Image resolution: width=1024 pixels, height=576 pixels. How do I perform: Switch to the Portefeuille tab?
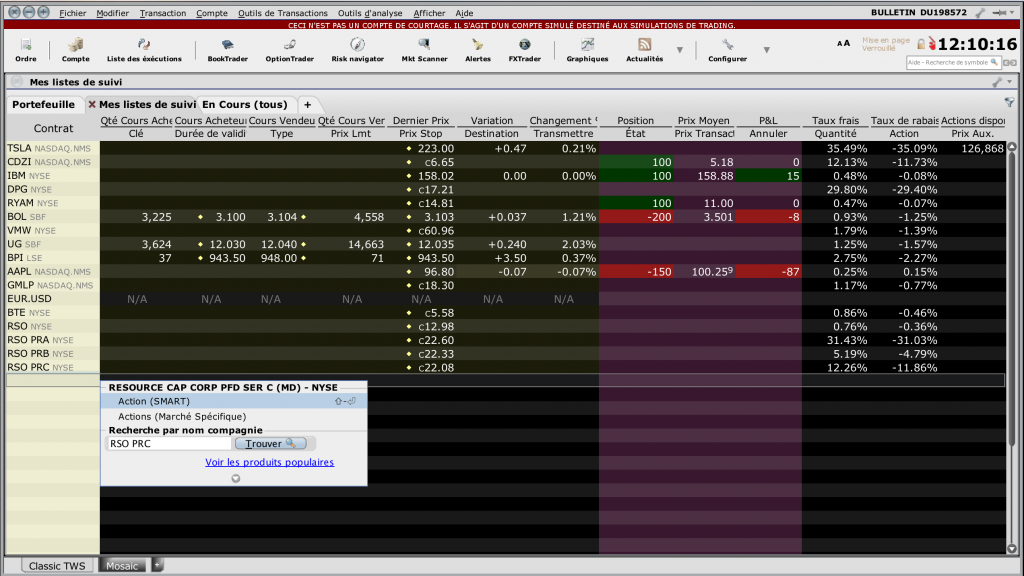pos(44,104)
